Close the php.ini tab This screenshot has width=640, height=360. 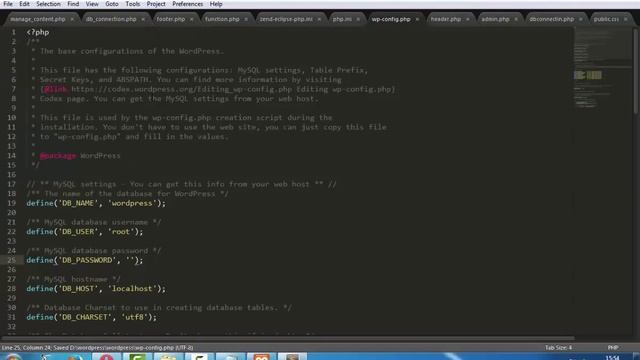(358, 19)
